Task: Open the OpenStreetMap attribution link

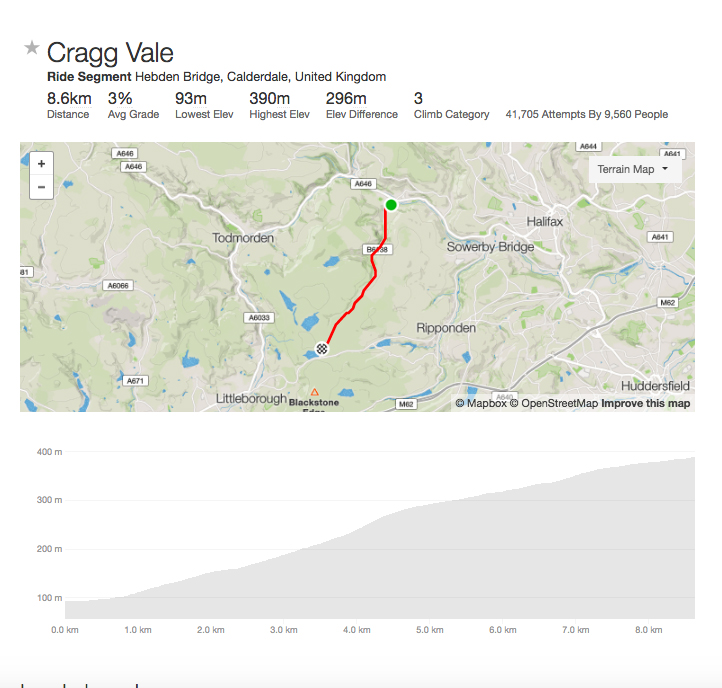Action: click(x=553, y=404)
